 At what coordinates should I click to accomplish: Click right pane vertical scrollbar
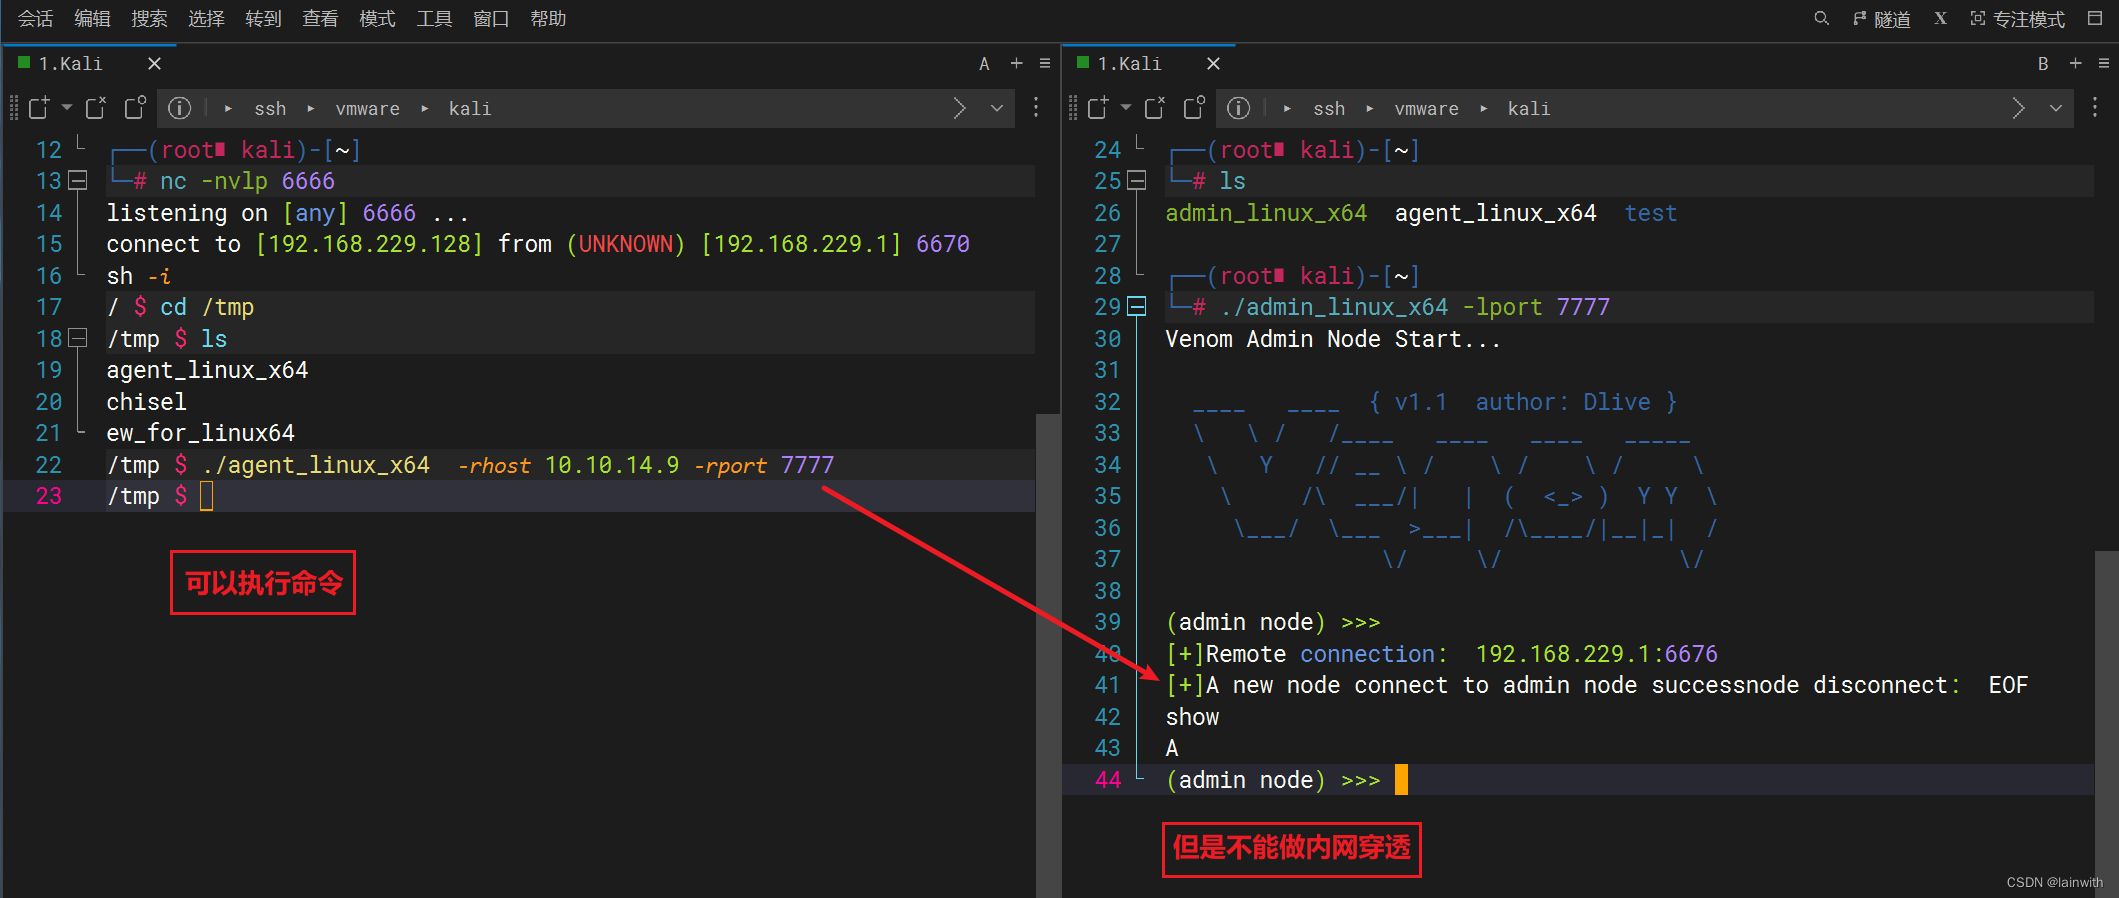(x=2106, y=724)
